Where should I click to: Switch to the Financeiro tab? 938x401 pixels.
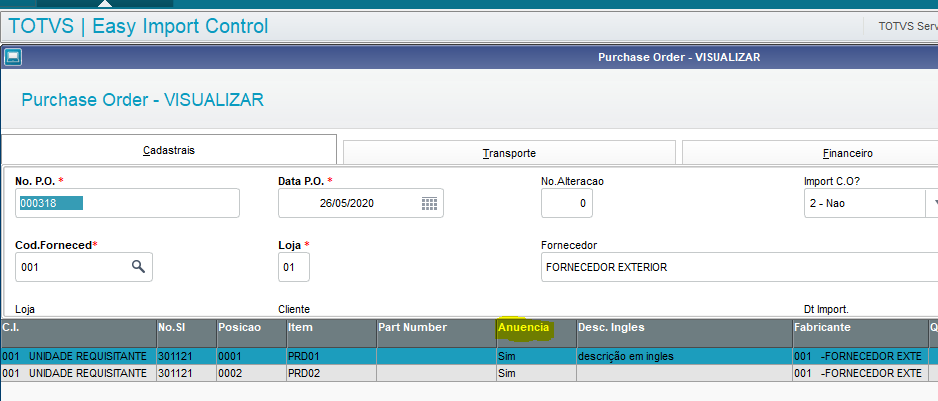click(810, 153)
